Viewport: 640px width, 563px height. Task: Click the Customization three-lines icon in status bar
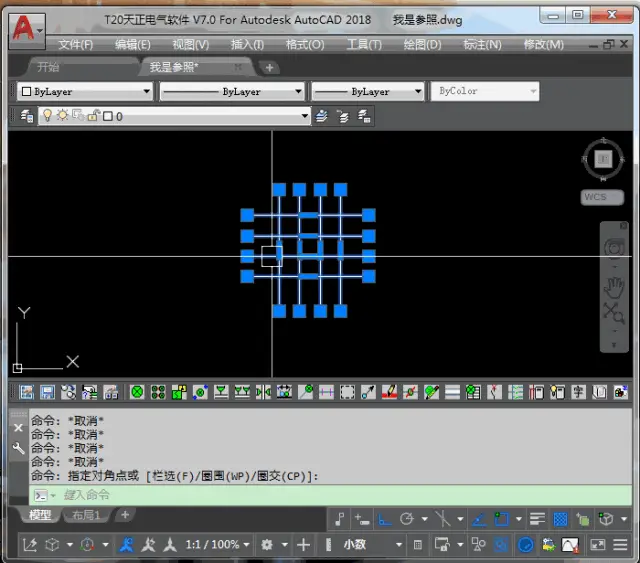click(x=620, y=544)
